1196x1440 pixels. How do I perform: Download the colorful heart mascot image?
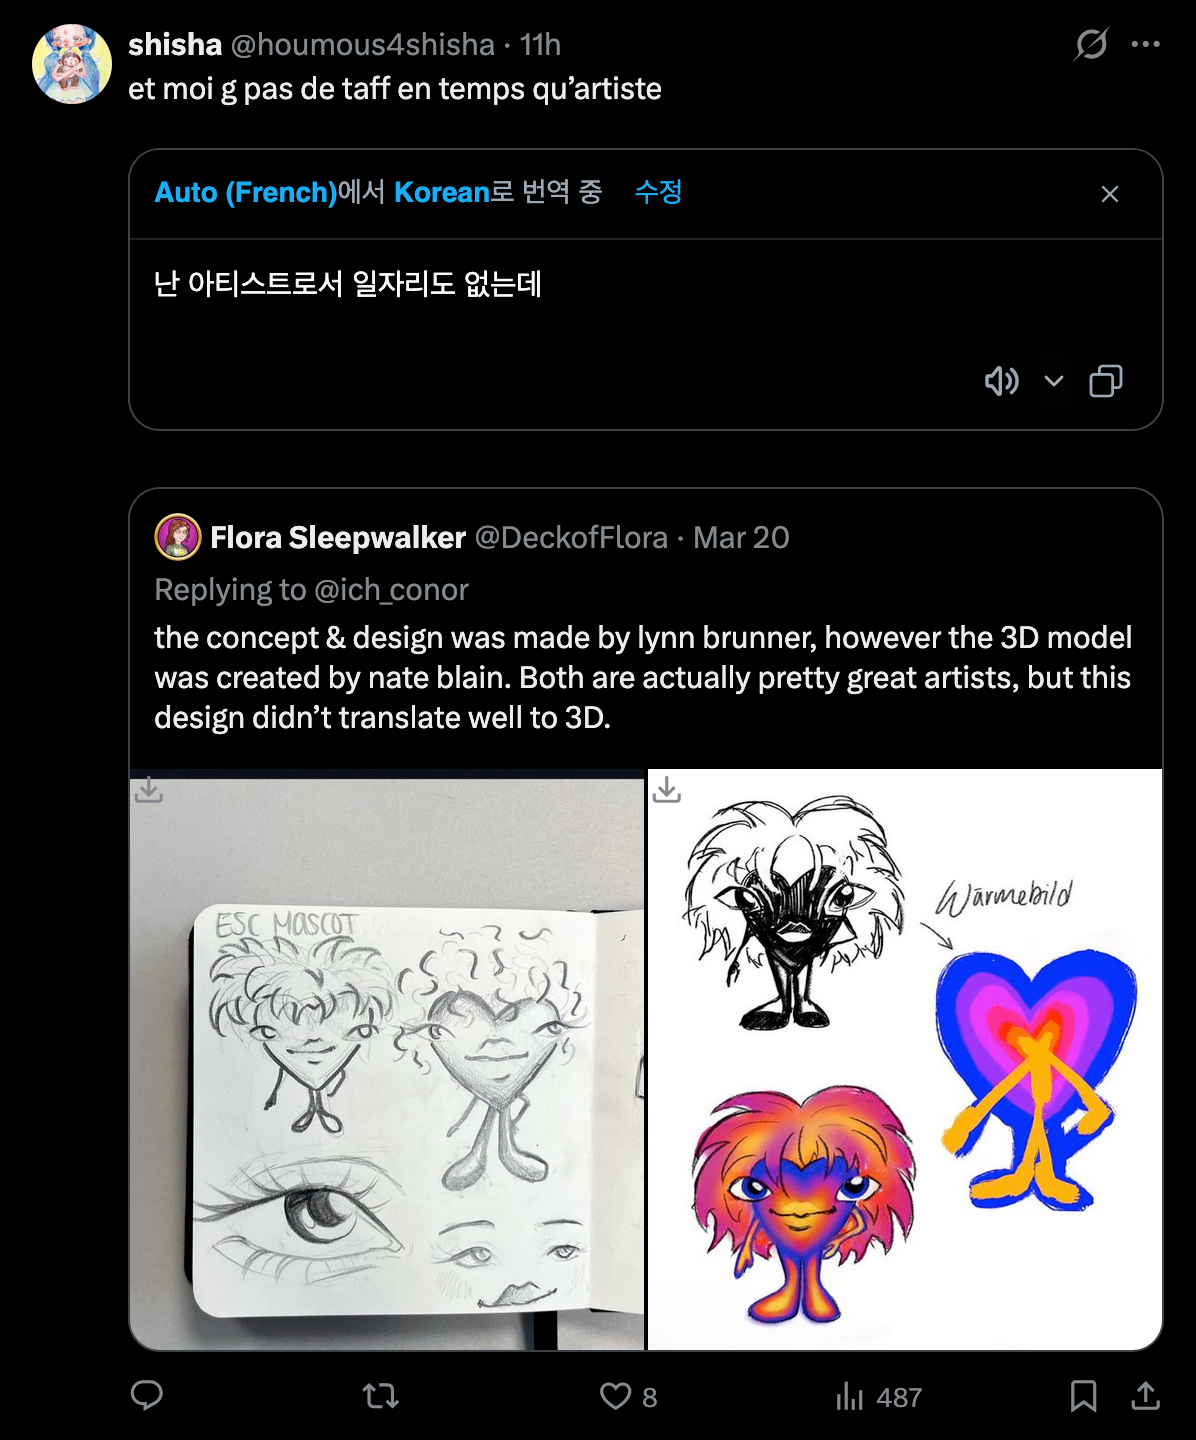pos(667,790)
